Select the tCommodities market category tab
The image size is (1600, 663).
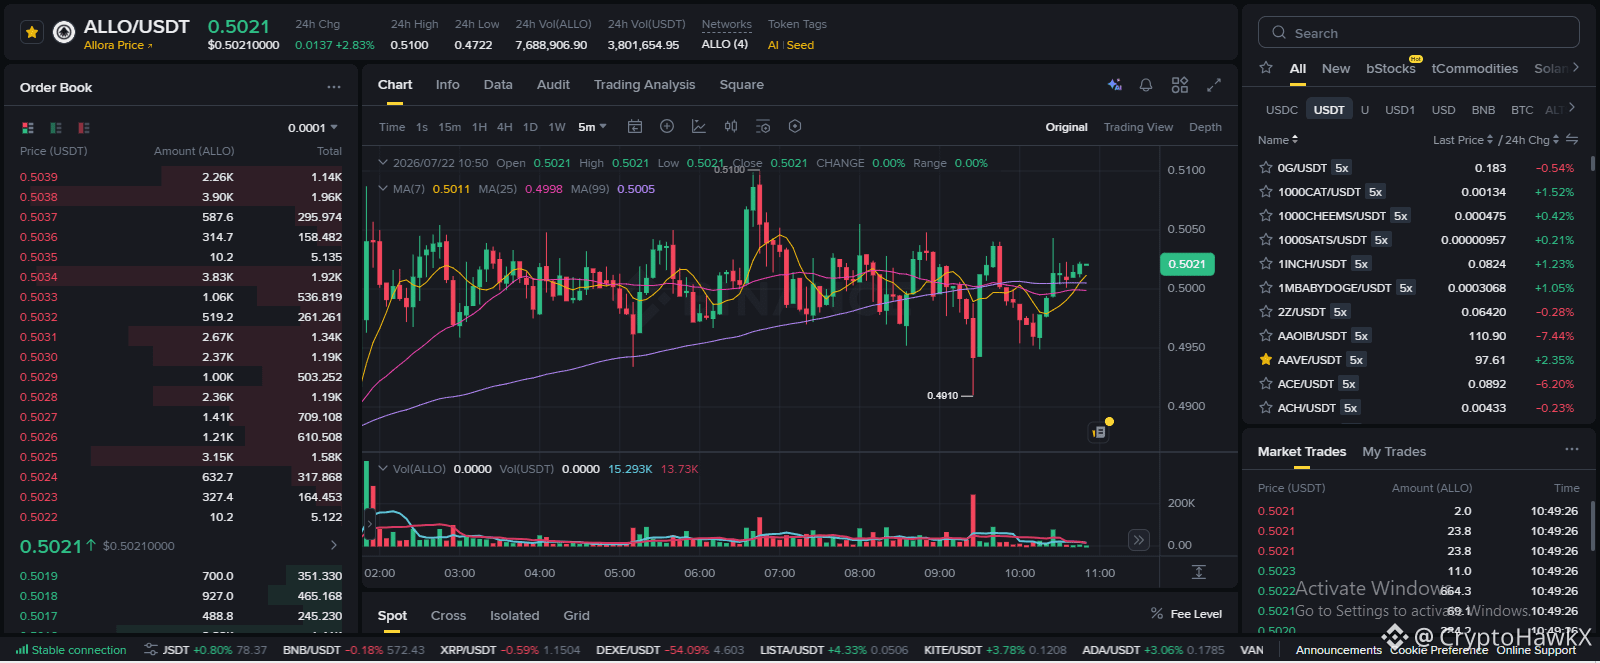[x=1474, y=68]
